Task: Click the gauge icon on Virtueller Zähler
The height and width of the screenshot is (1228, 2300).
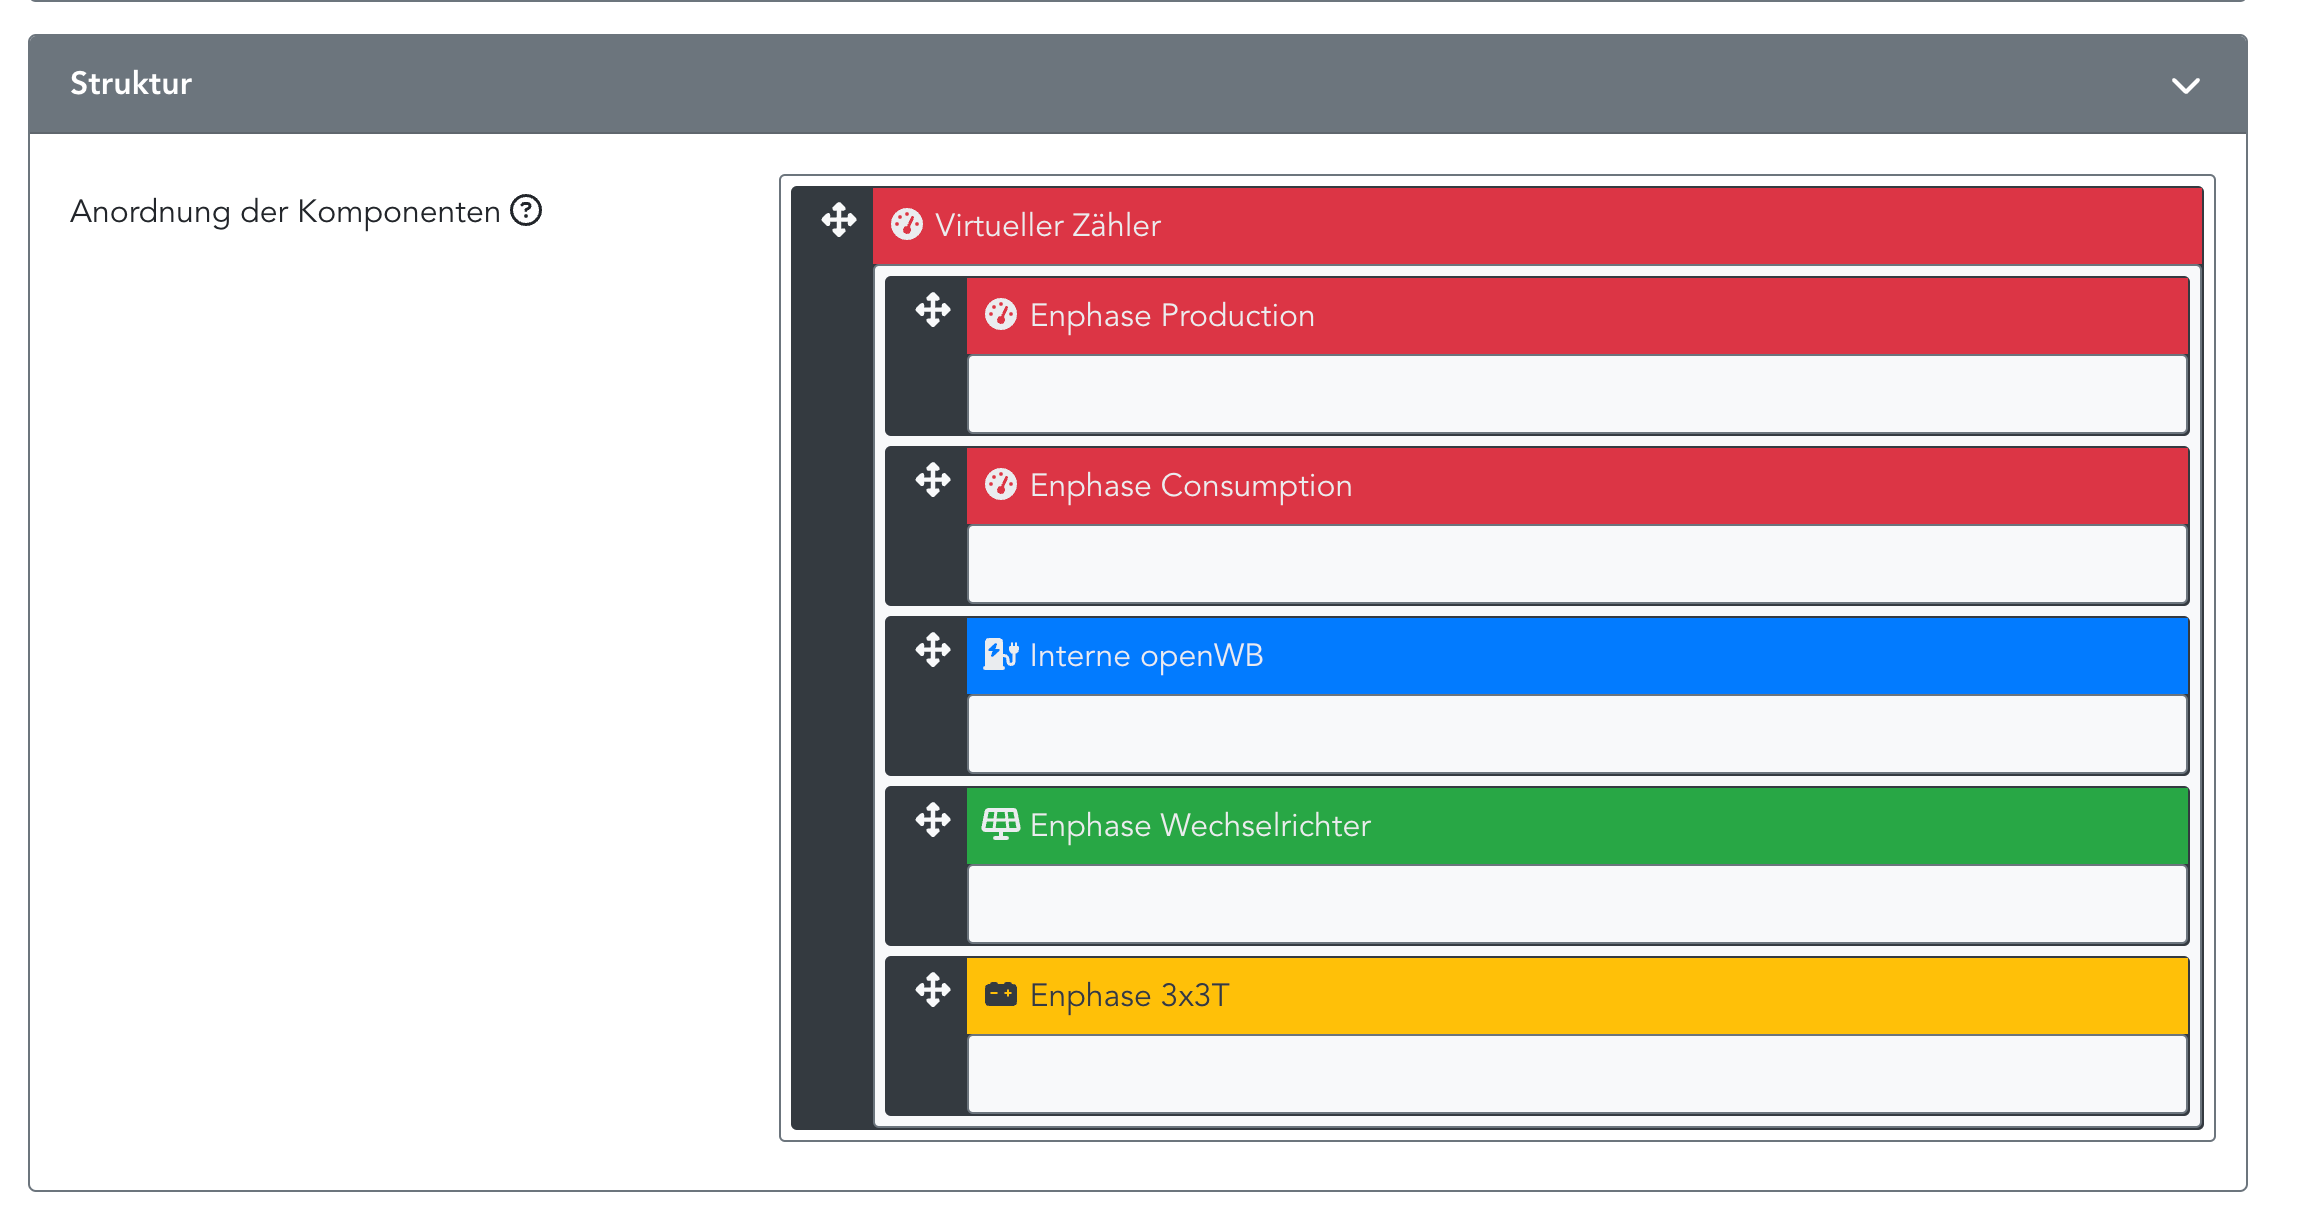Action: coord(906,225)
